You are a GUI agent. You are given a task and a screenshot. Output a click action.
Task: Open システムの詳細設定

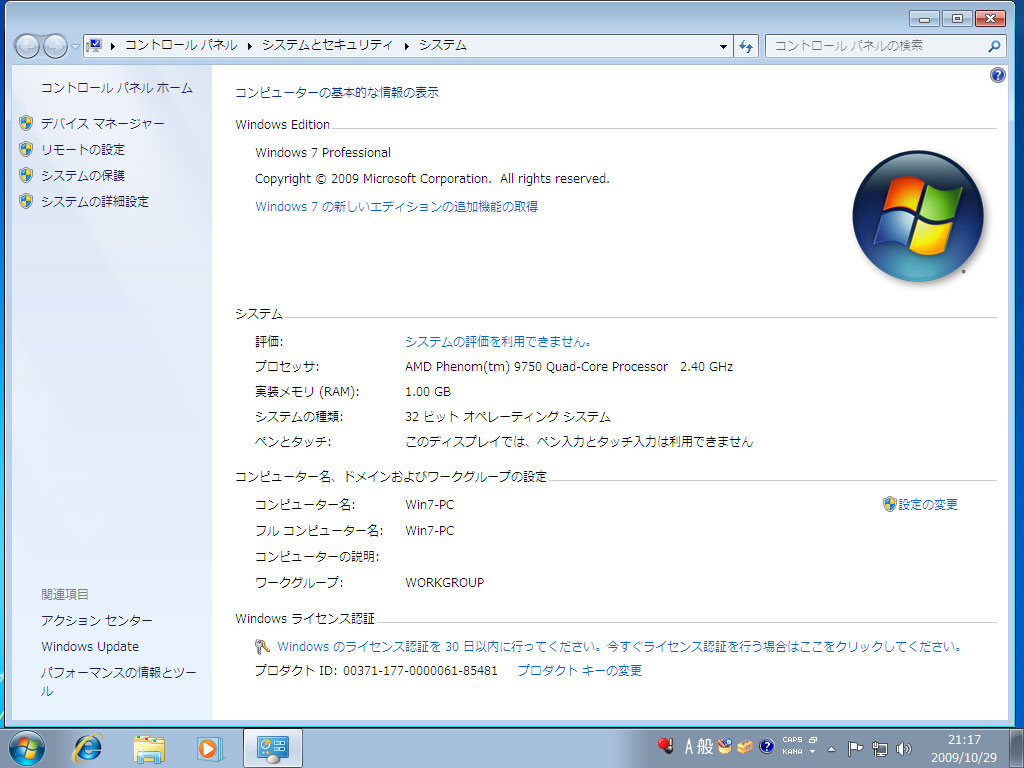point(95,202)
